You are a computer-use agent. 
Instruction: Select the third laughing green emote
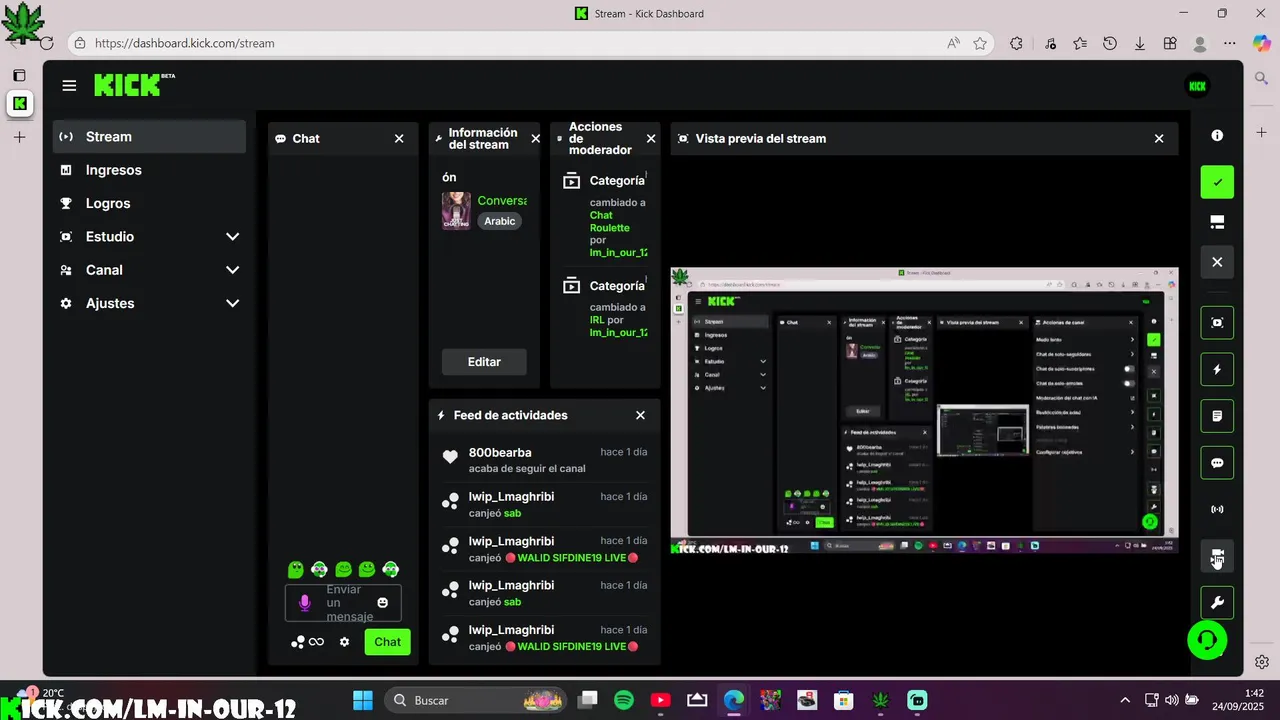[x=343, y=569]
